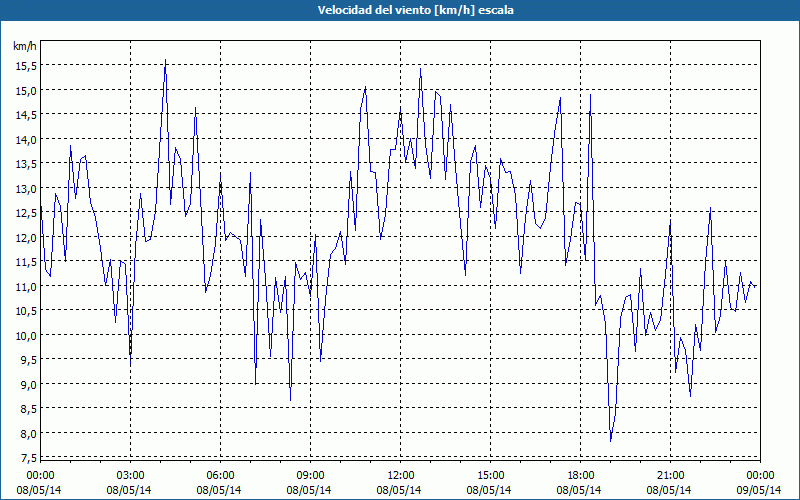
Task: Click the 06:00 time axis label
Action: (x=220, y=476)
